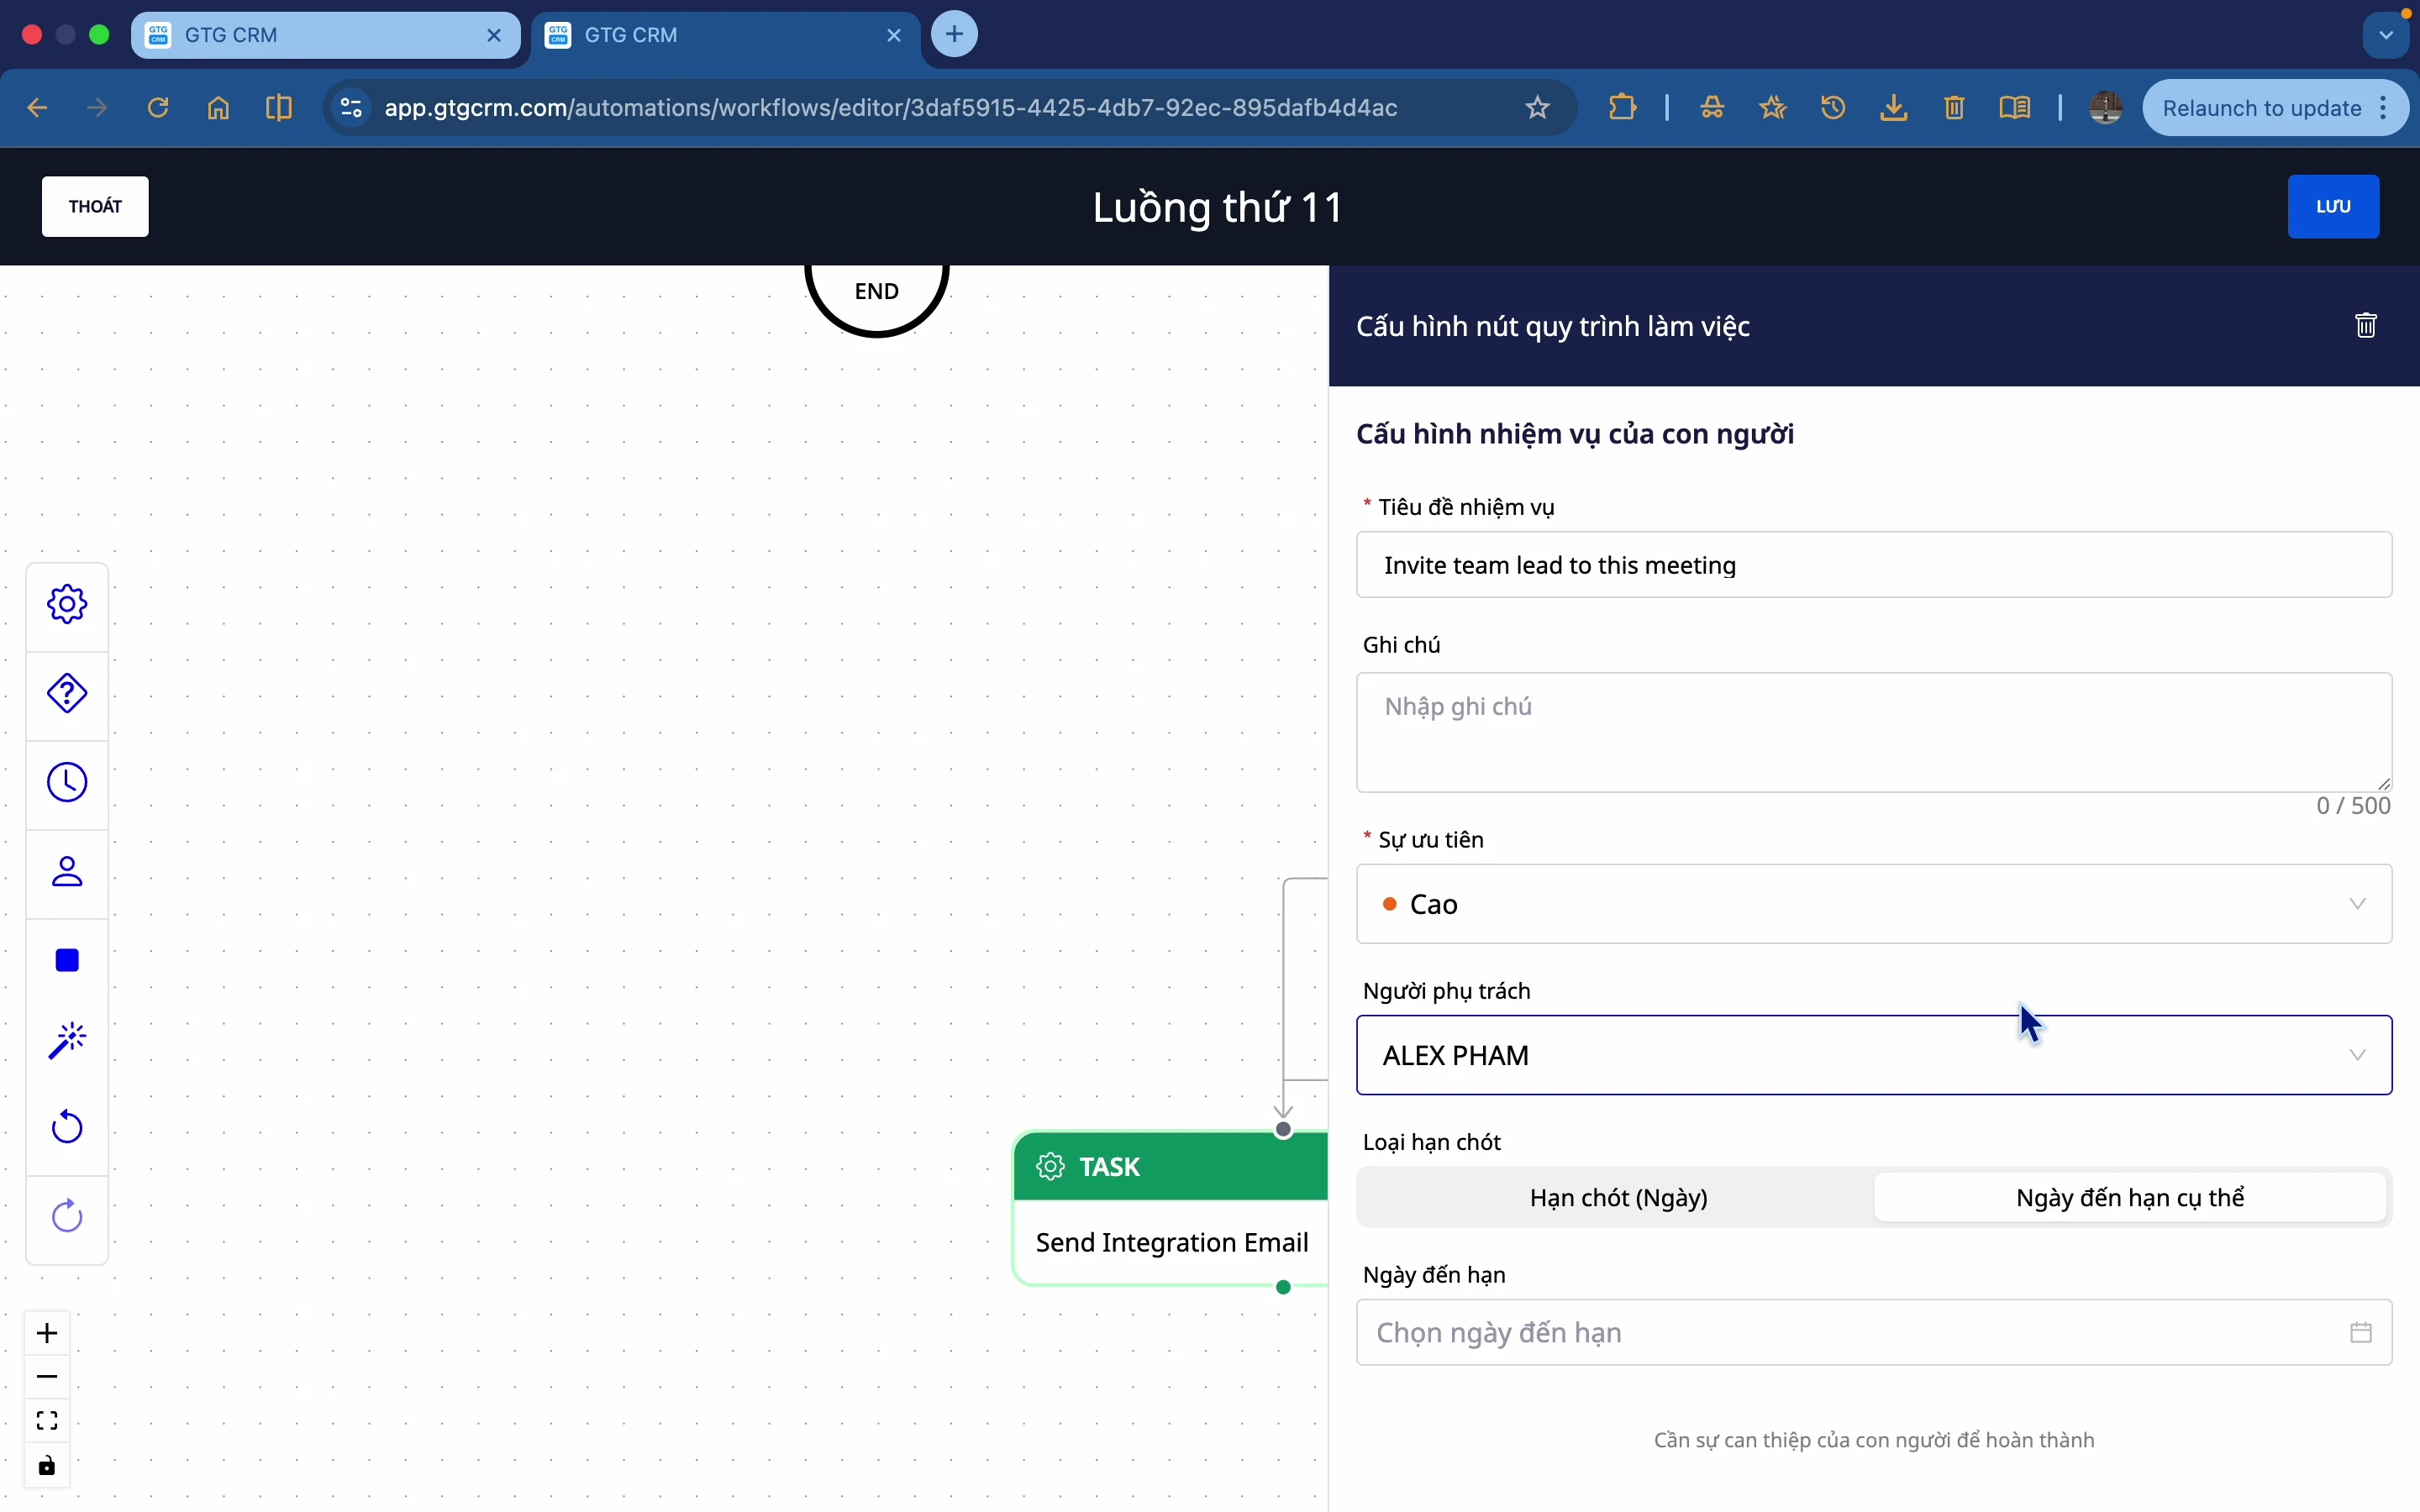Open the 'Người phụ trách' assignee dropdown

pos(1873,1056)
